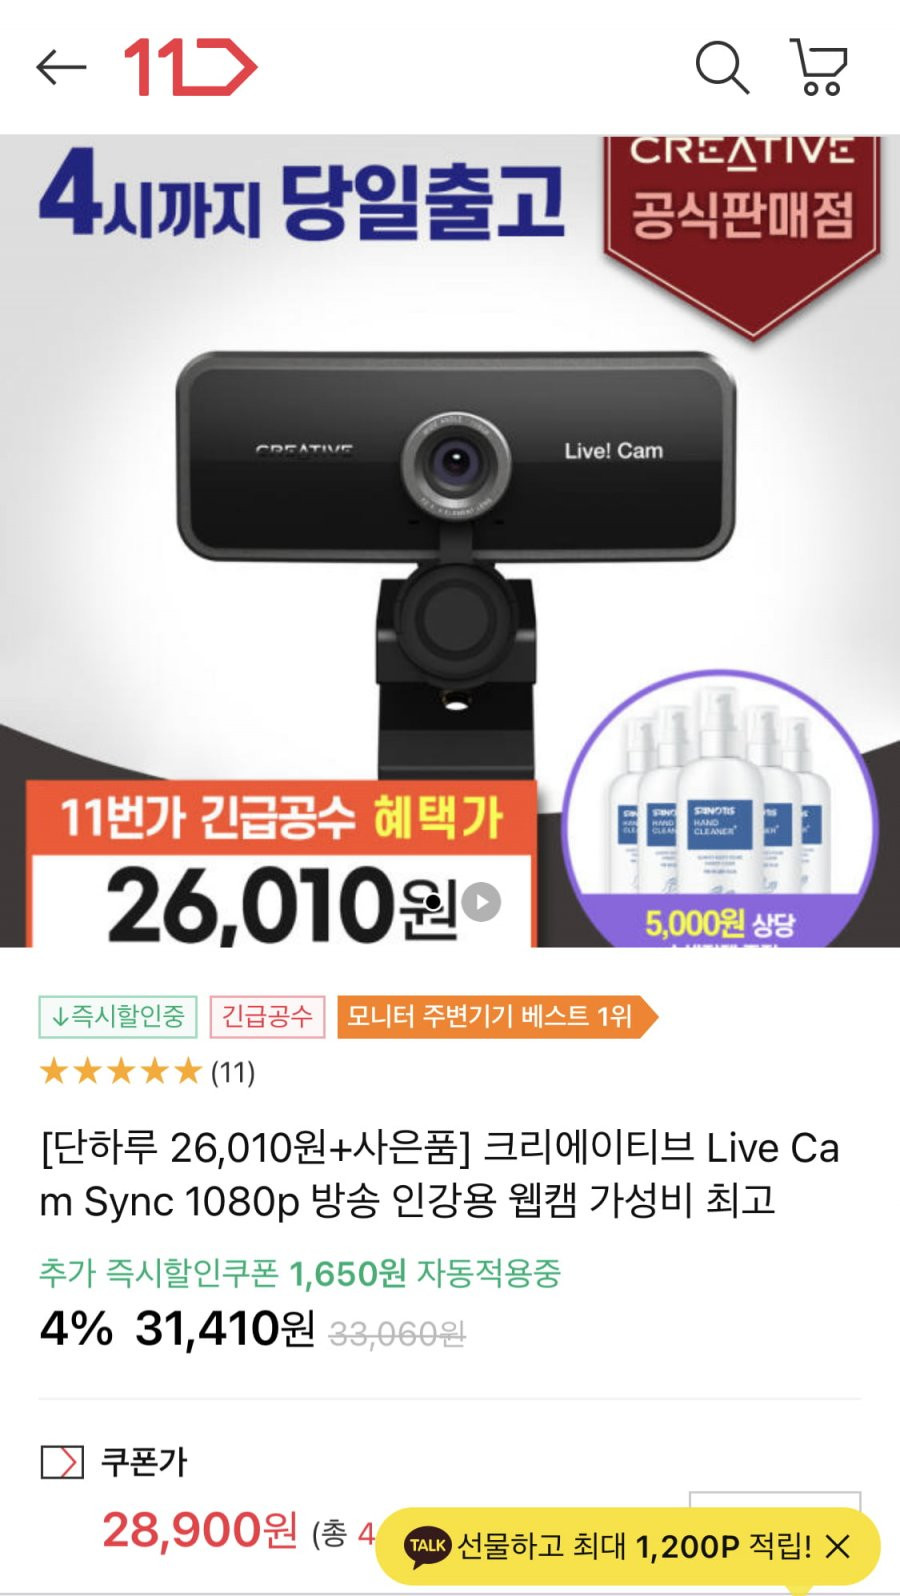Tap the 28,900원 coupon price
Image resolution: width=900 pixels, height=1596 pixels.
[x=200, y=1530]
